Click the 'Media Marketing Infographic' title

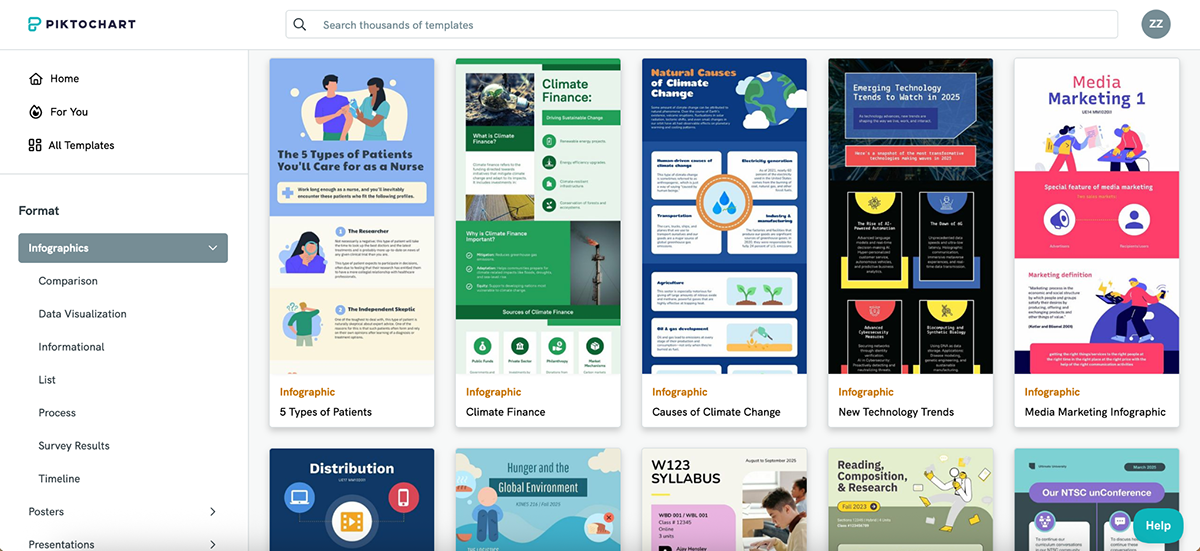1095,412
